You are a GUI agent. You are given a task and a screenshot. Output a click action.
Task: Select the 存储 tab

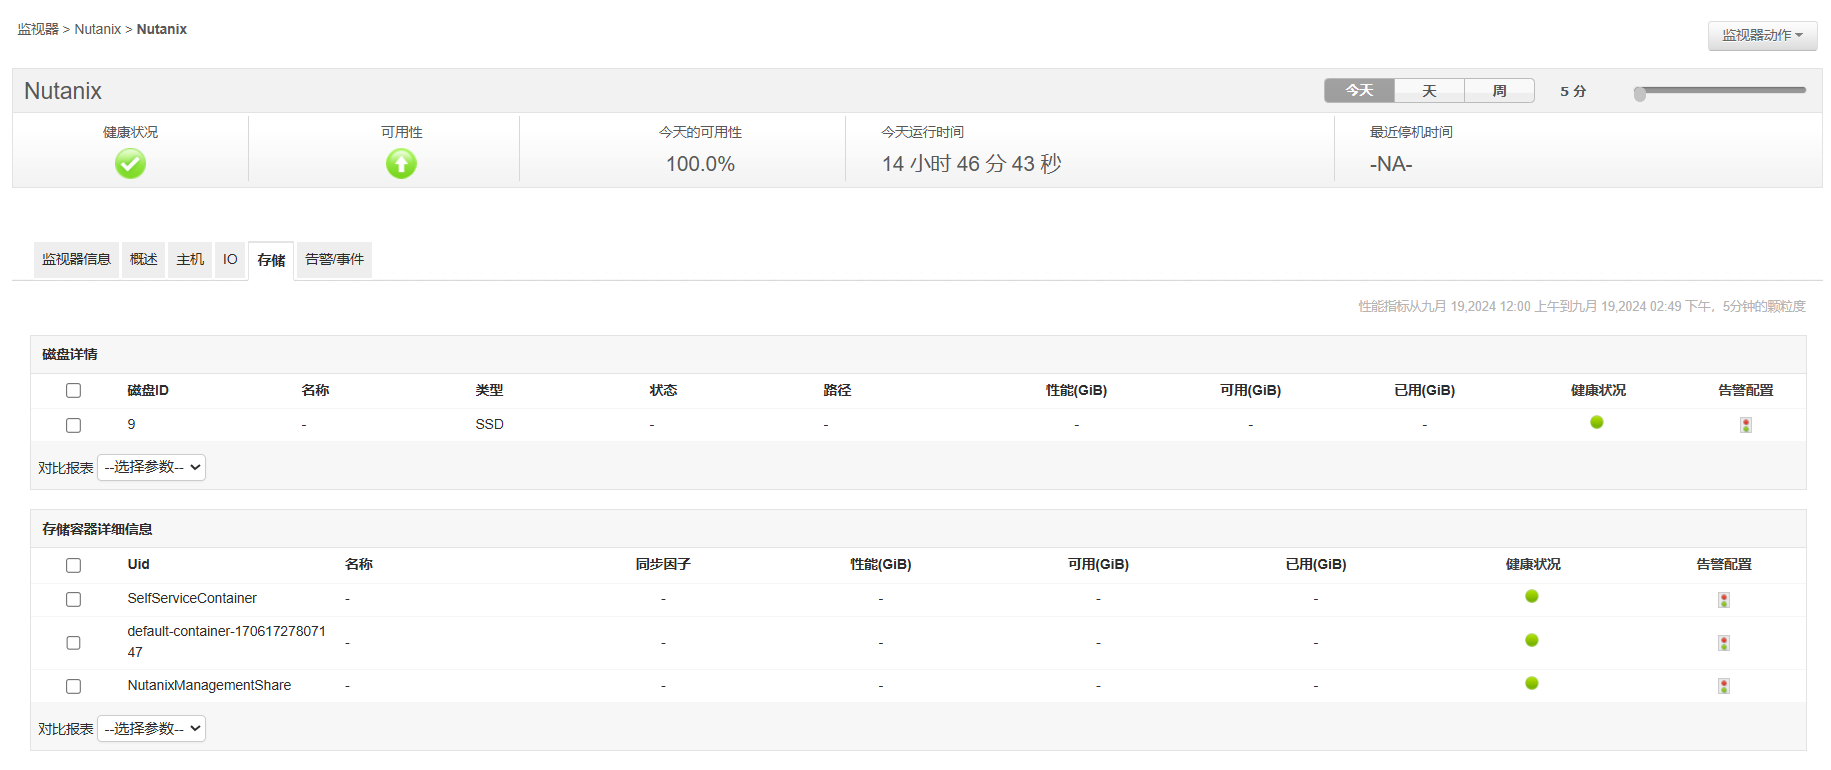click(271, 261)
